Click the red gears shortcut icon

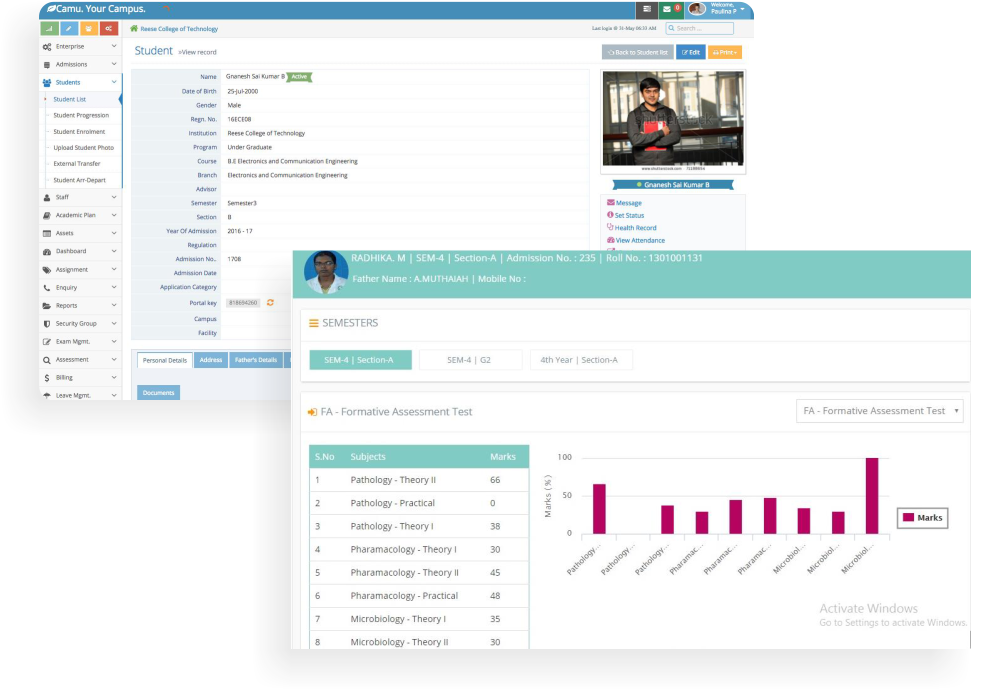109,28
